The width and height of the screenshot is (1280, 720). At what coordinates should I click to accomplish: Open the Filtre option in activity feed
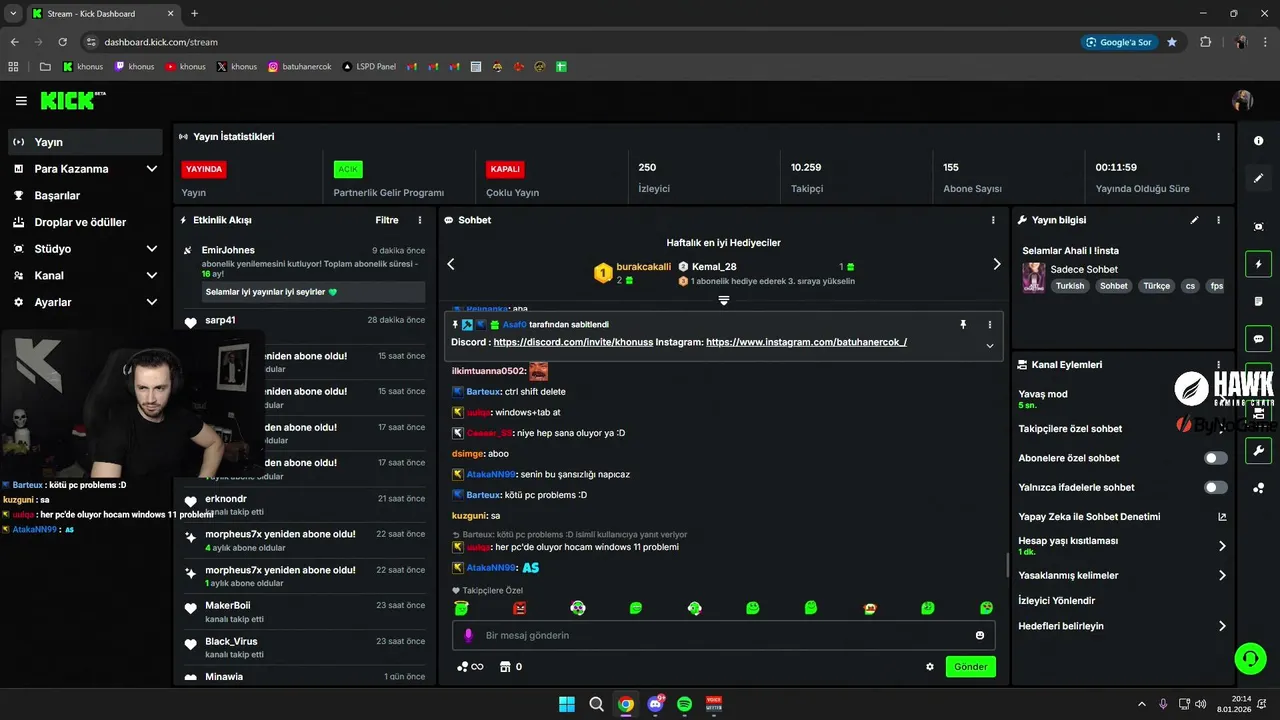(387, 220)
